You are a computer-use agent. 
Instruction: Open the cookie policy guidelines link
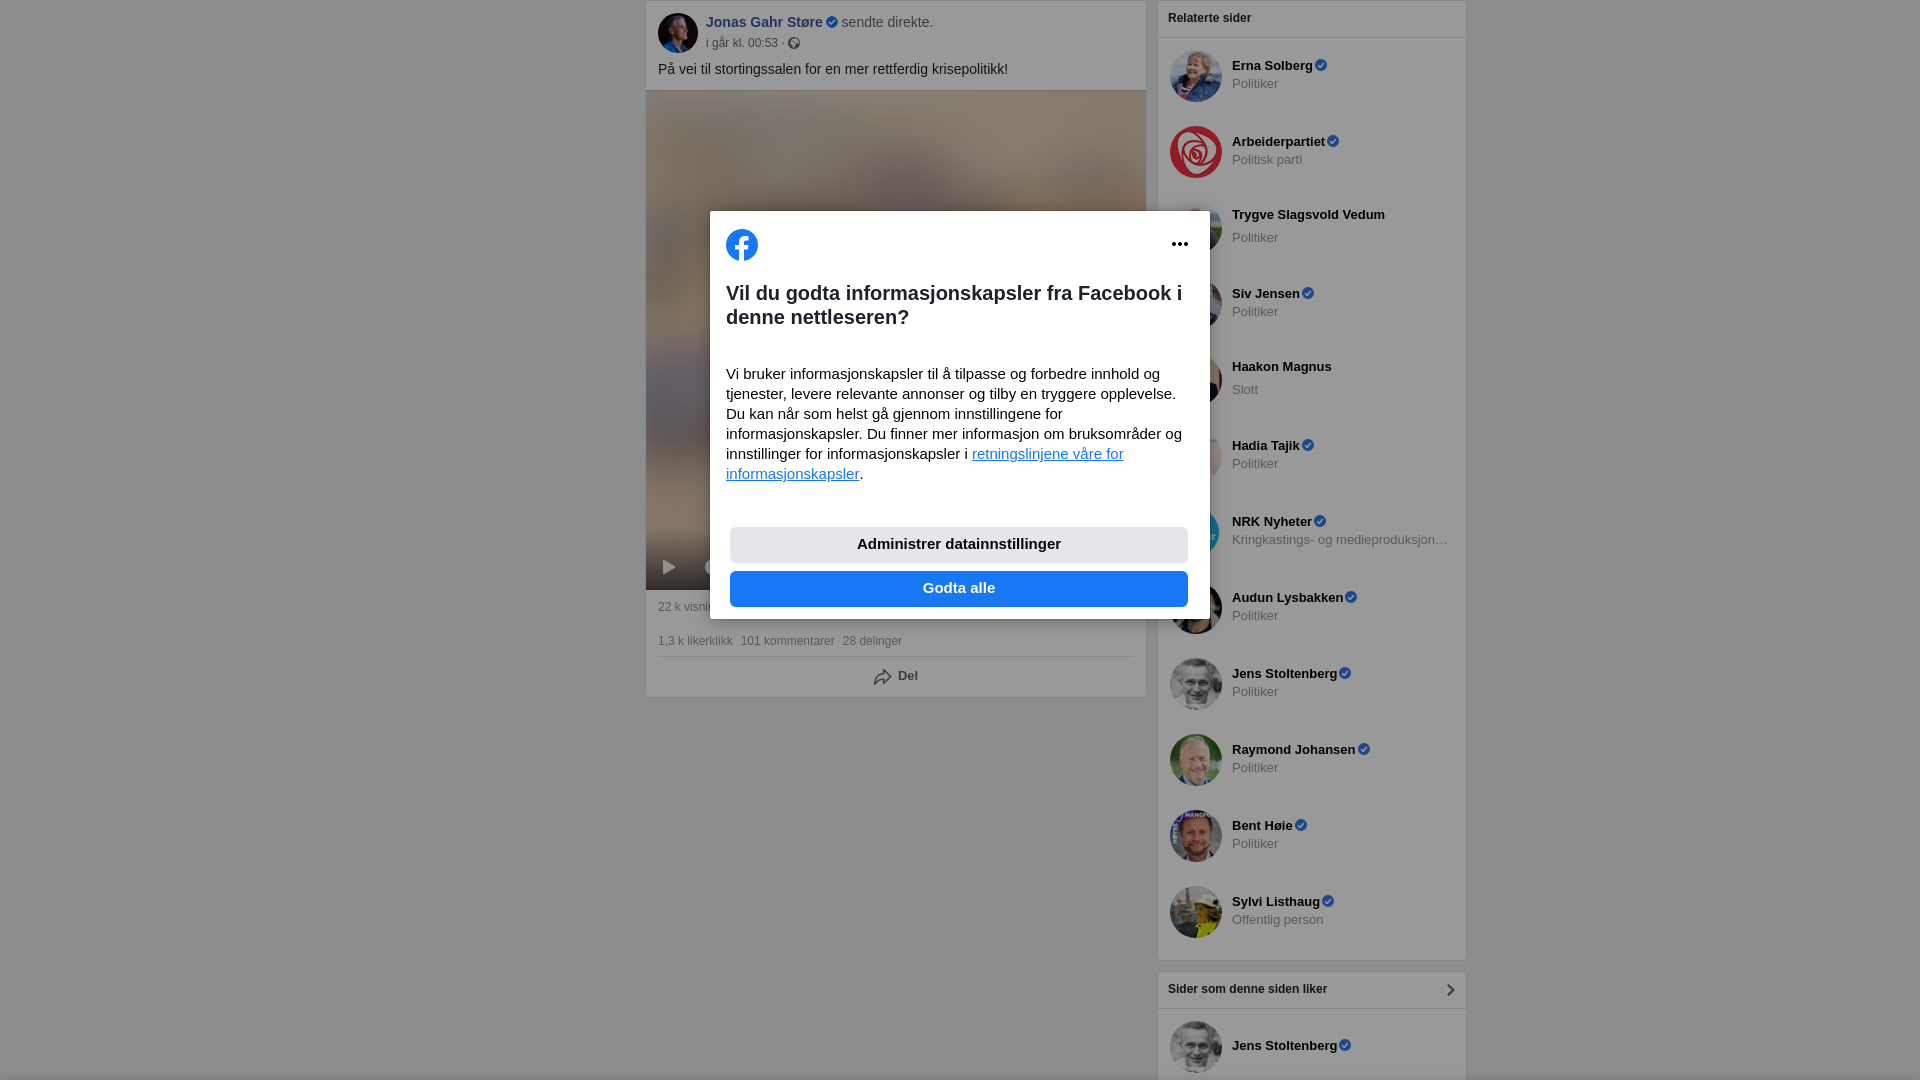[925, 464]
